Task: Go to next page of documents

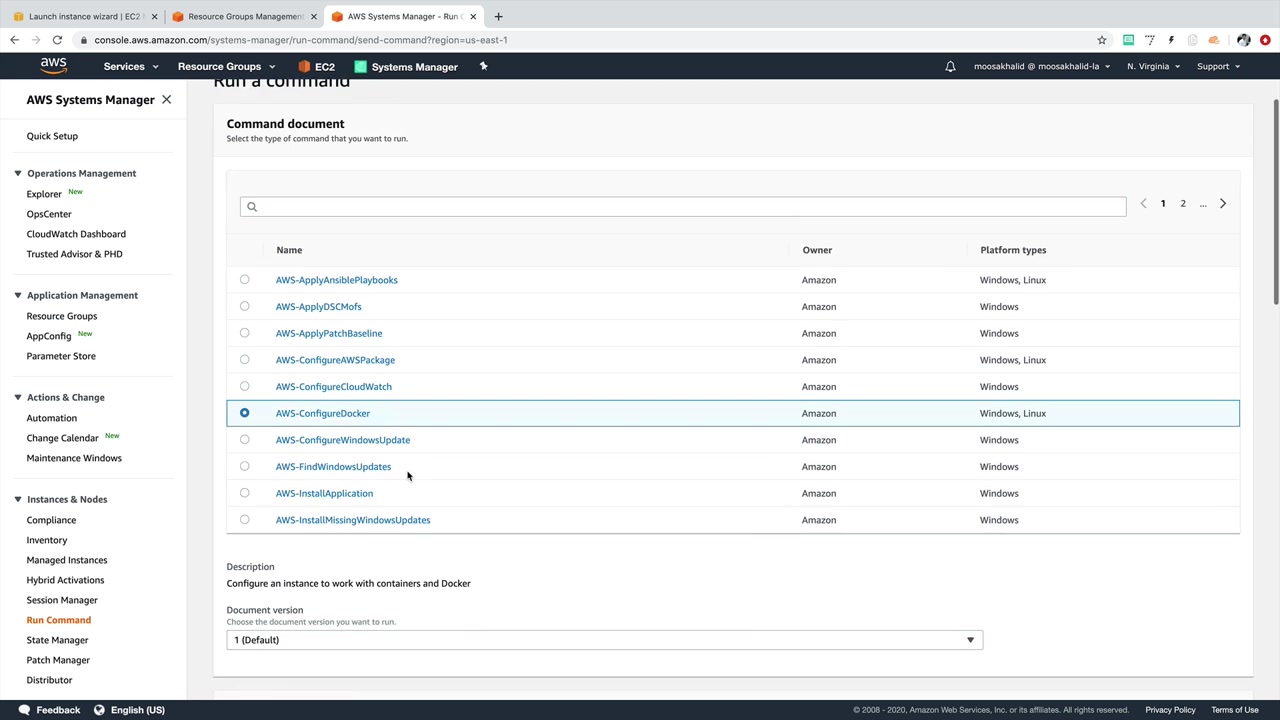Action: (1222, 204)
